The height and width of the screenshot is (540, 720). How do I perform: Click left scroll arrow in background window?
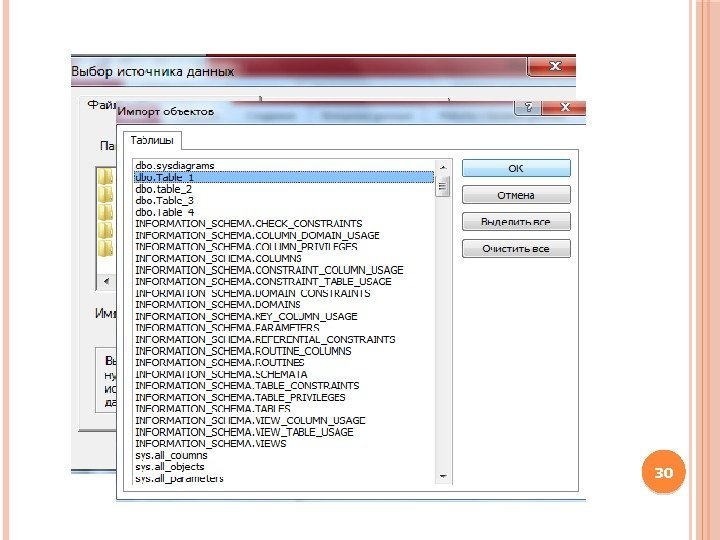(106, 281)
